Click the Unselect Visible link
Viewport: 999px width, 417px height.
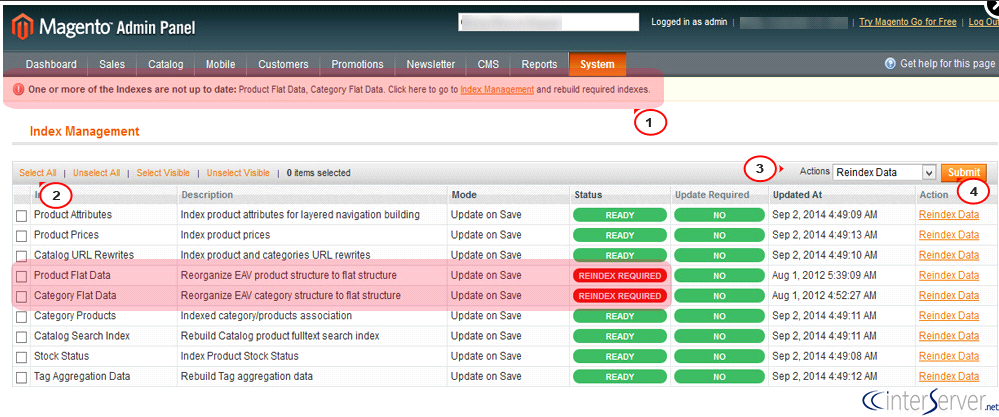[238, 173]
